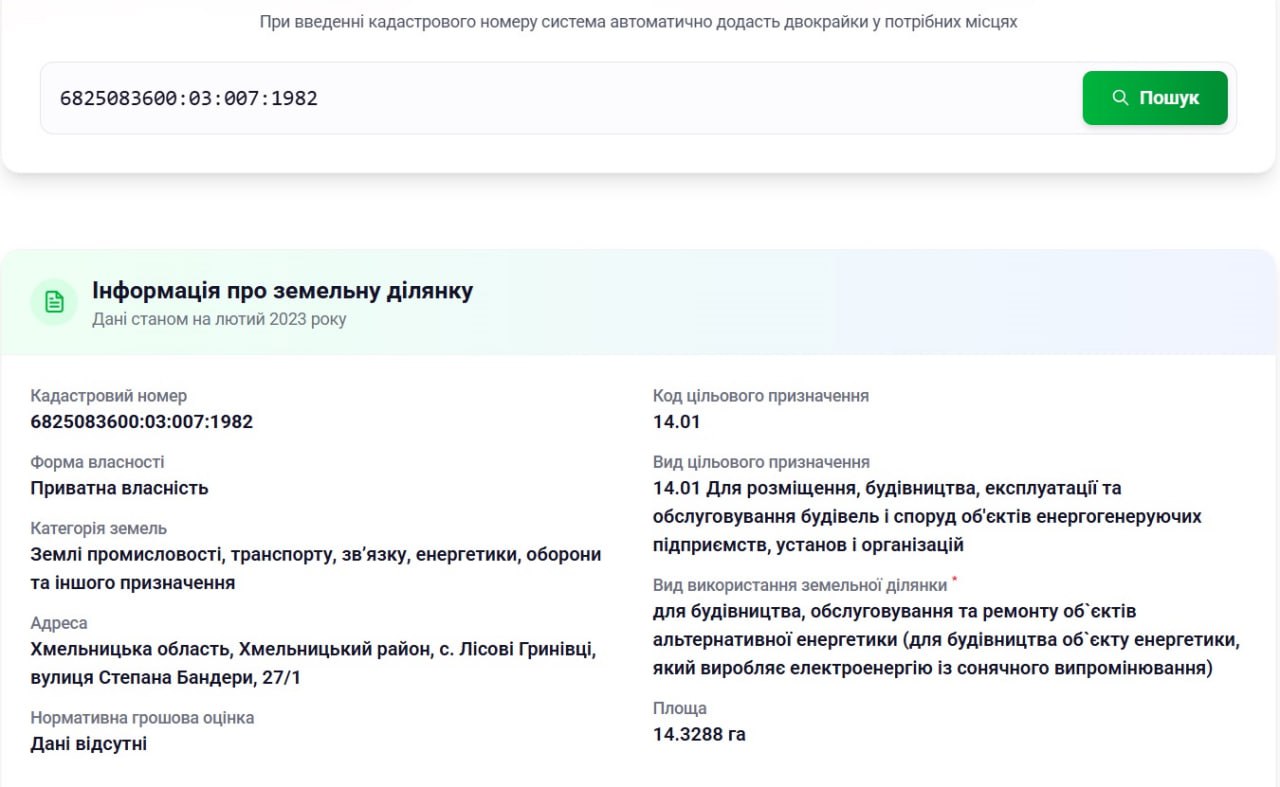1280x787 pixels.
Task: Click the 'Інформація про земельну ділянку' heading
Action: point(282,291)
